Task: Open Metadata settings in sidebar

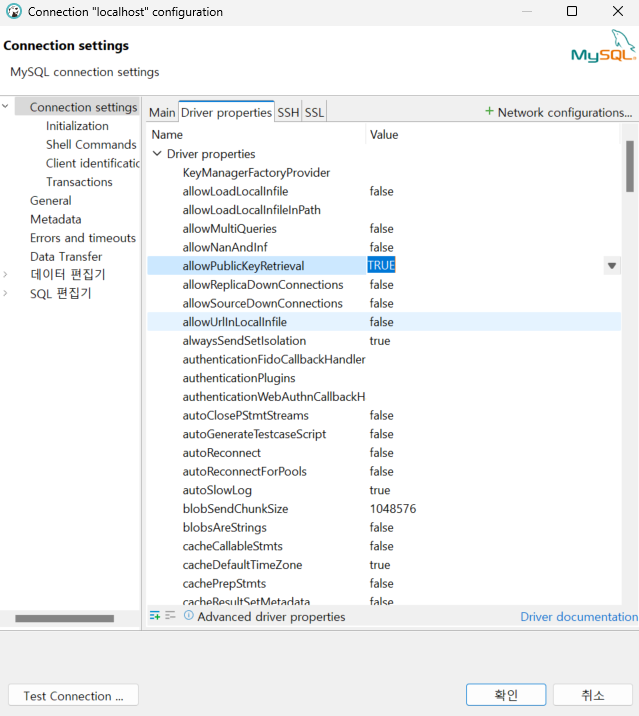Action: click(x=56, y=219)
